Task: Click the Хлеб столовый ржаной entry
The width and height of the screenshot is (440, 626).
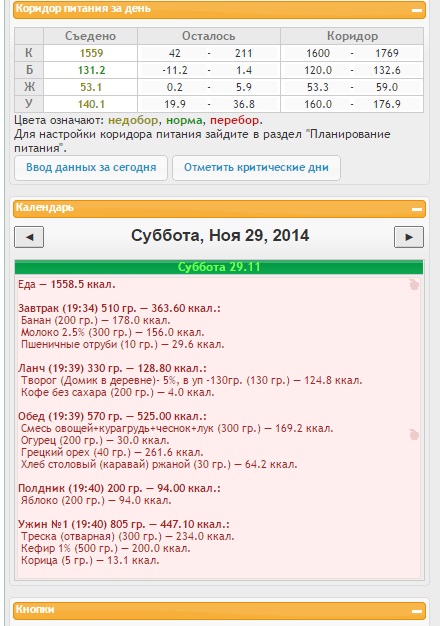Action: point(159,465)
